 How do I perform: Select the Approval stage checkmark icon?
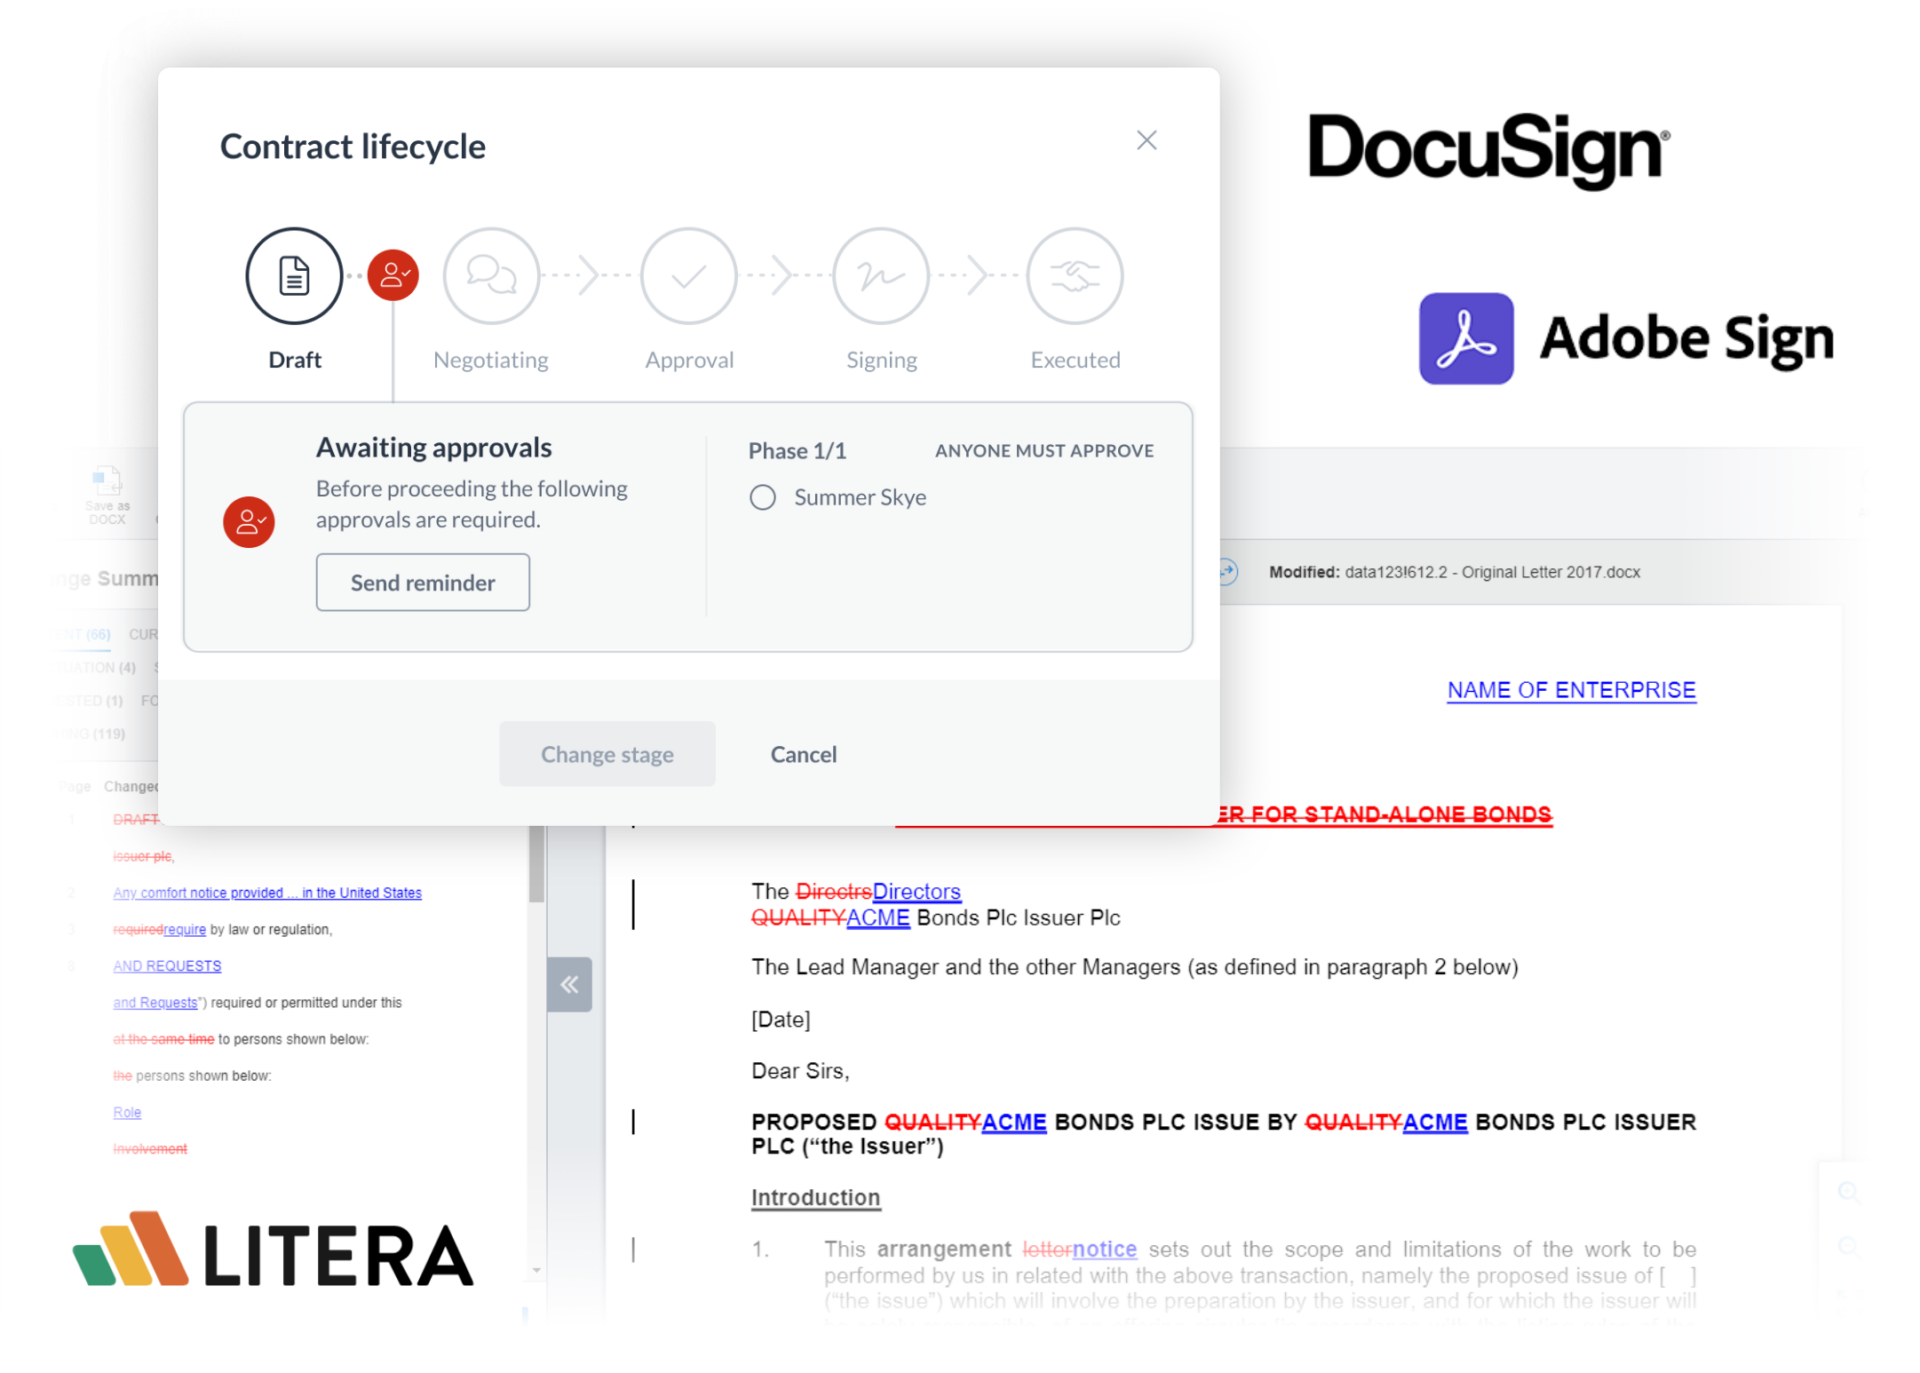pos(689,276)
